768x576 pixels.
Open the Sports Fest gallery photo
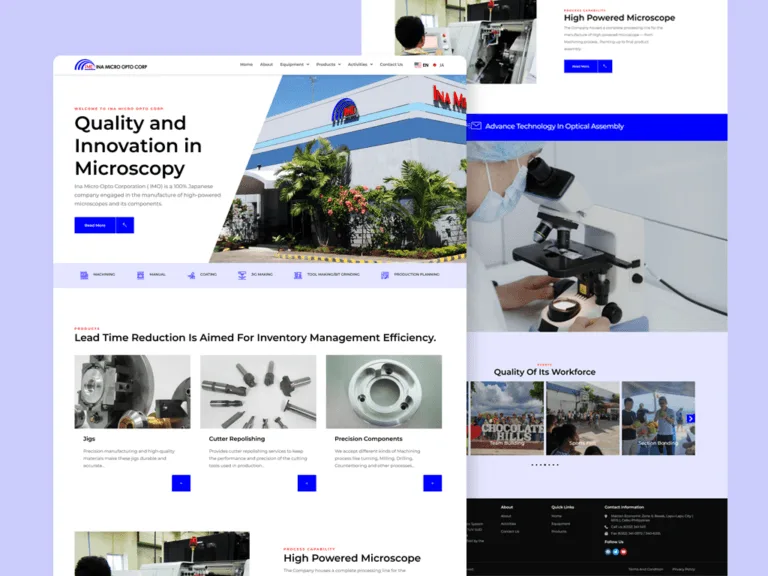[583, 418]
